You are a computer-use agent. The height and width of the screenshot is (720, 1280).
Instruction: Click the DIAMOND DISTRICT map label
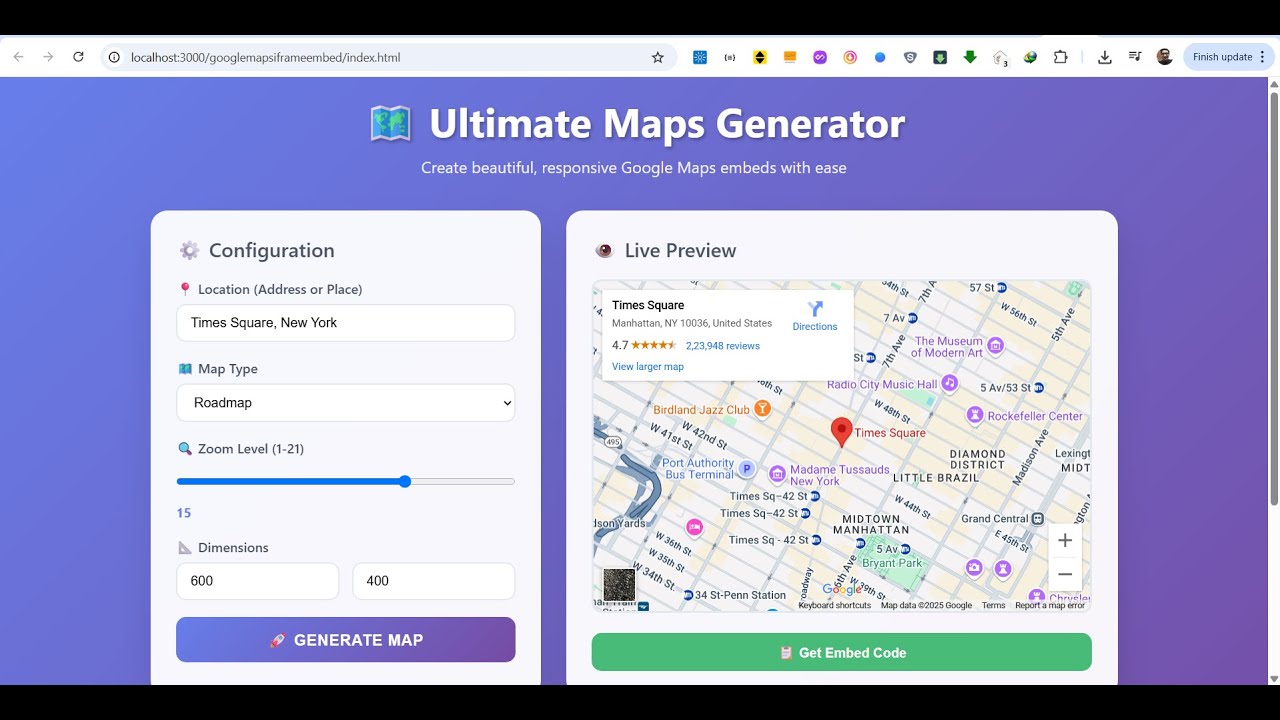(x=977, y=459)
